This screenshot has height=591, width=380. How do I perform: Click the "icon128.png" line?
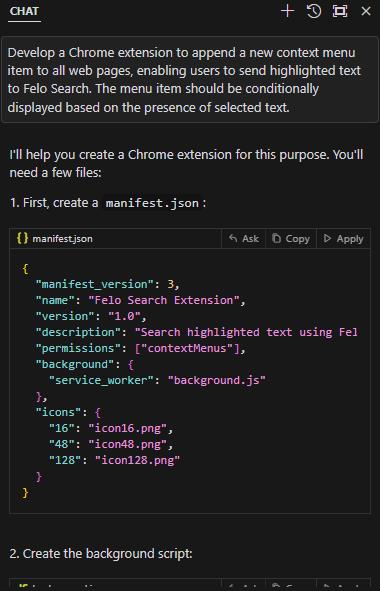point(114,460)
